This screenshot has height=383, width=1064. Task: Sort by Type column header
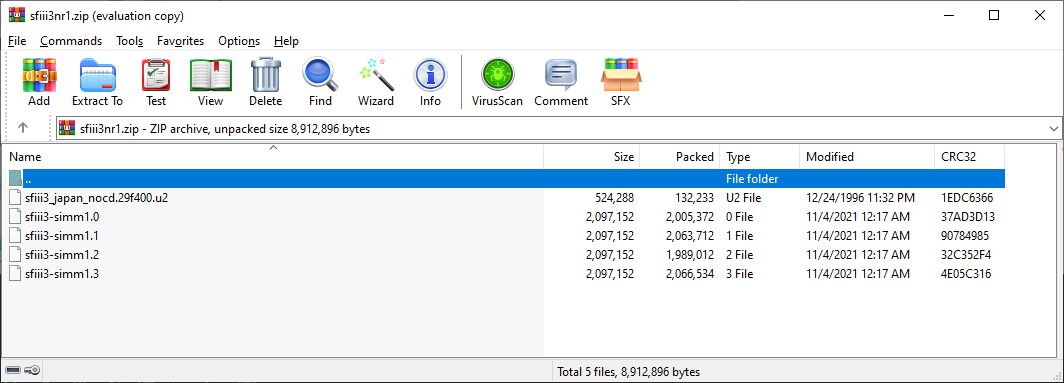pyautogui.click(x=759, y=157)
